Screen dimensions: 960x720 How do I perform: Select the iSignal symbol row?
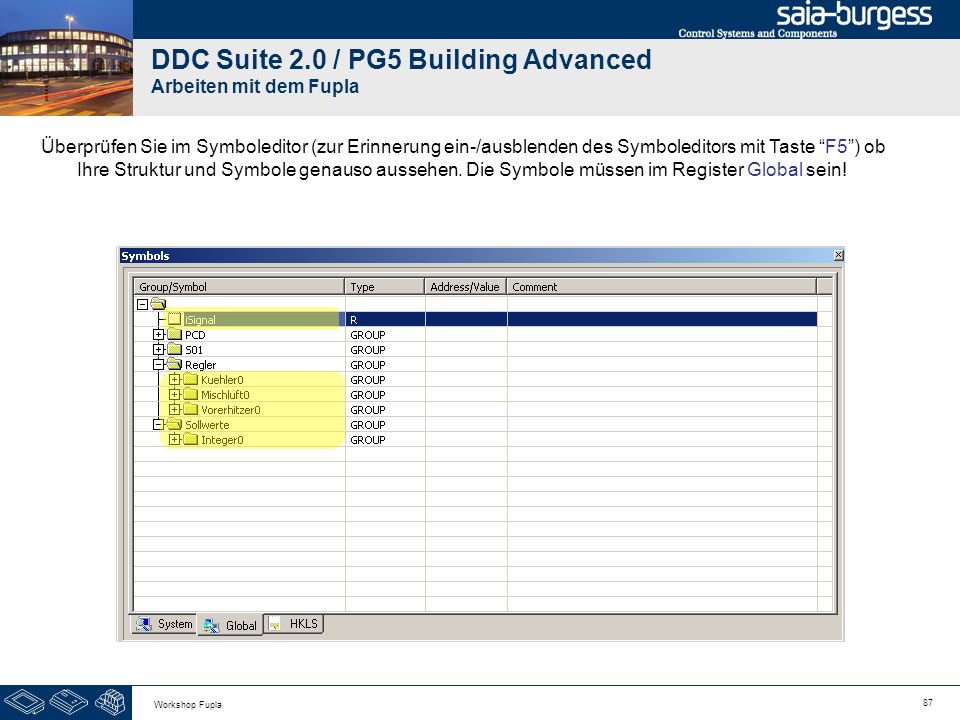(x=475, y=319)
